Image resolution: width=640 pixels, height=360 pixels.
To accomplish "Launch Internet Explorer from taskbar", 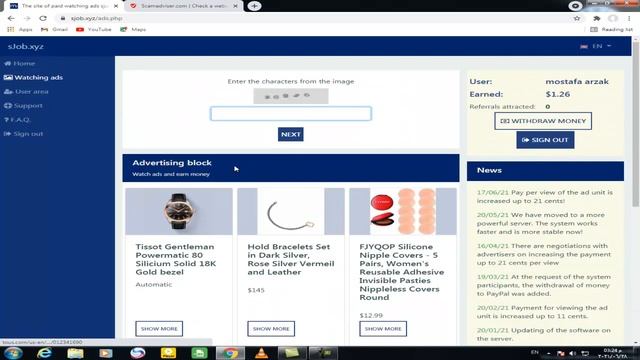I will coord(44,353).
